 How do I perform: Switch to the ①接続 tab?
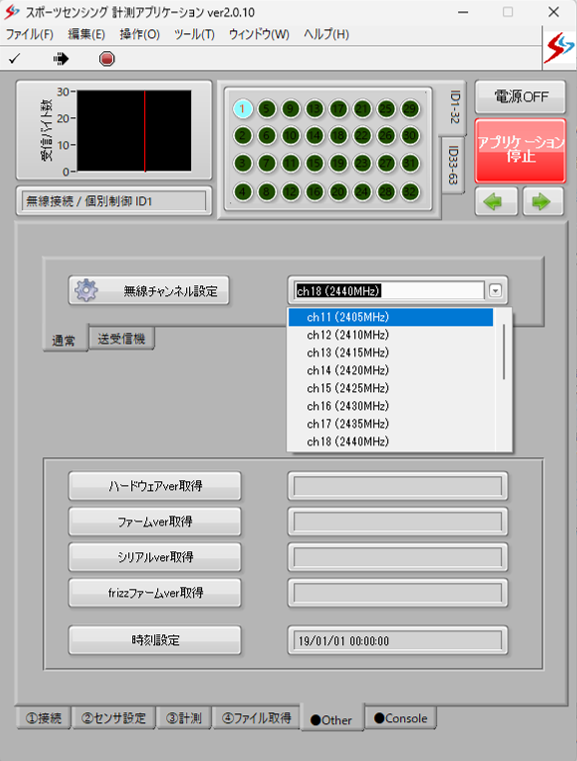(x=43, y=718)
